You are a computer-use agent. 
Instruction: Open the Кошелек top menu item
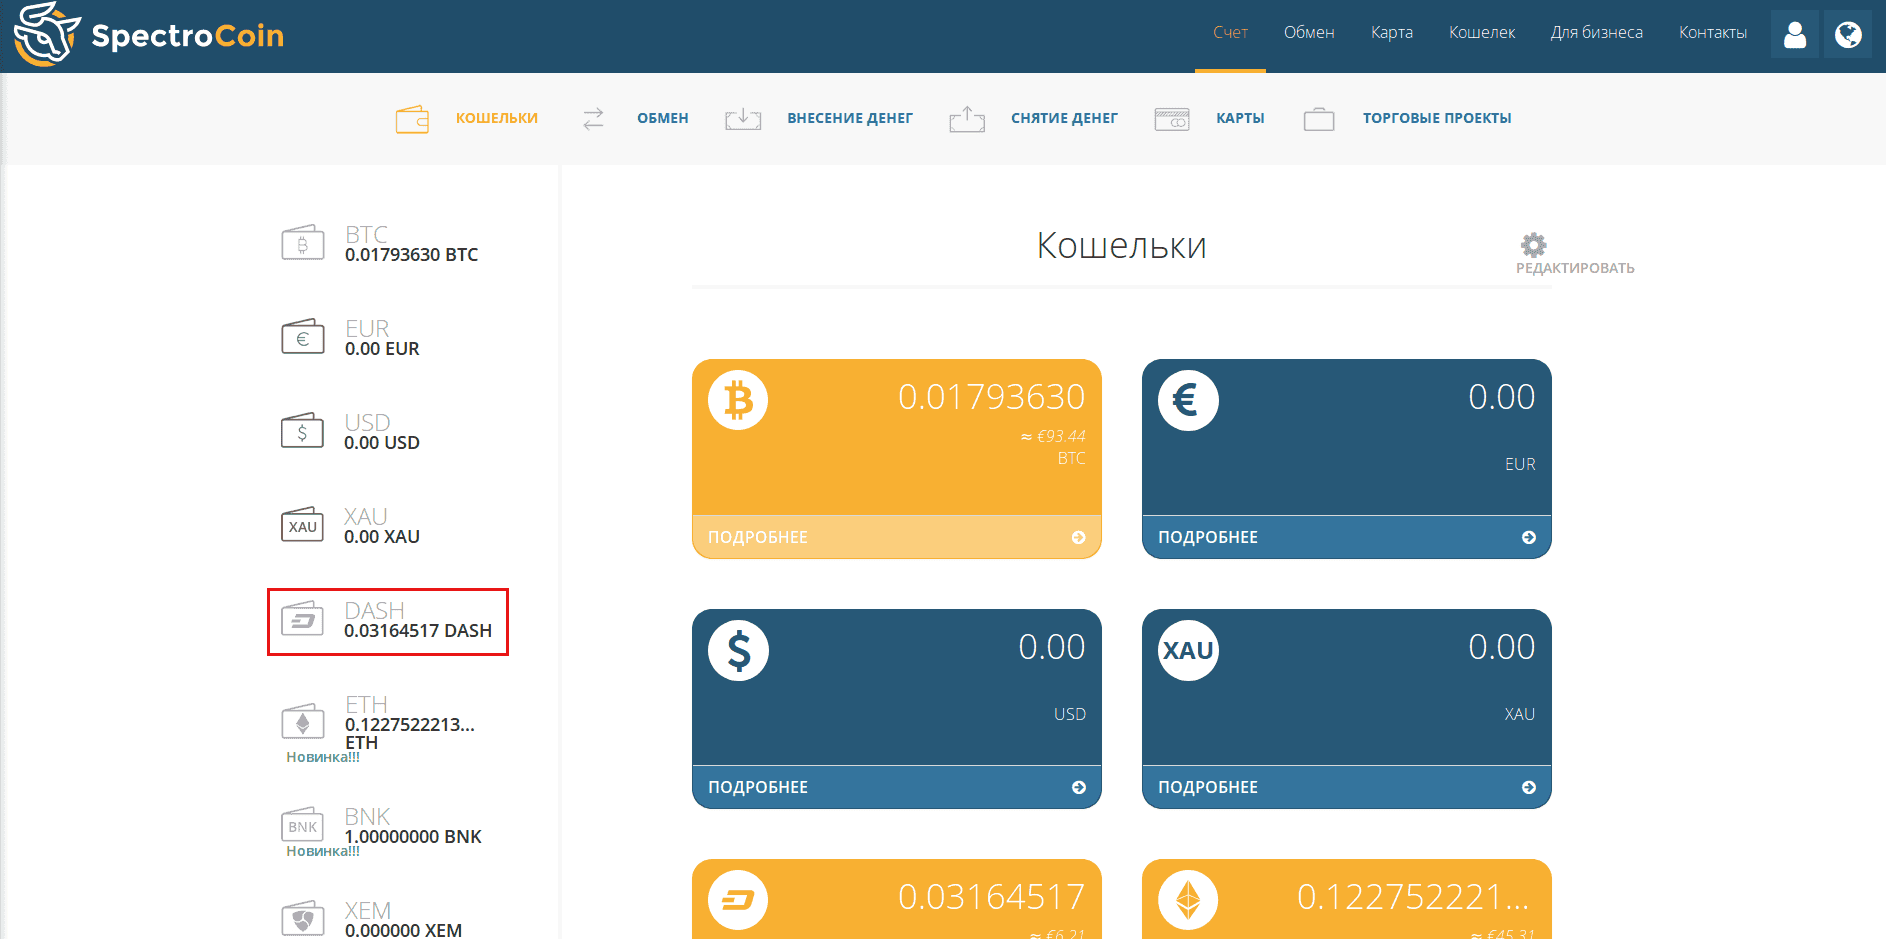pos(1482,33)
